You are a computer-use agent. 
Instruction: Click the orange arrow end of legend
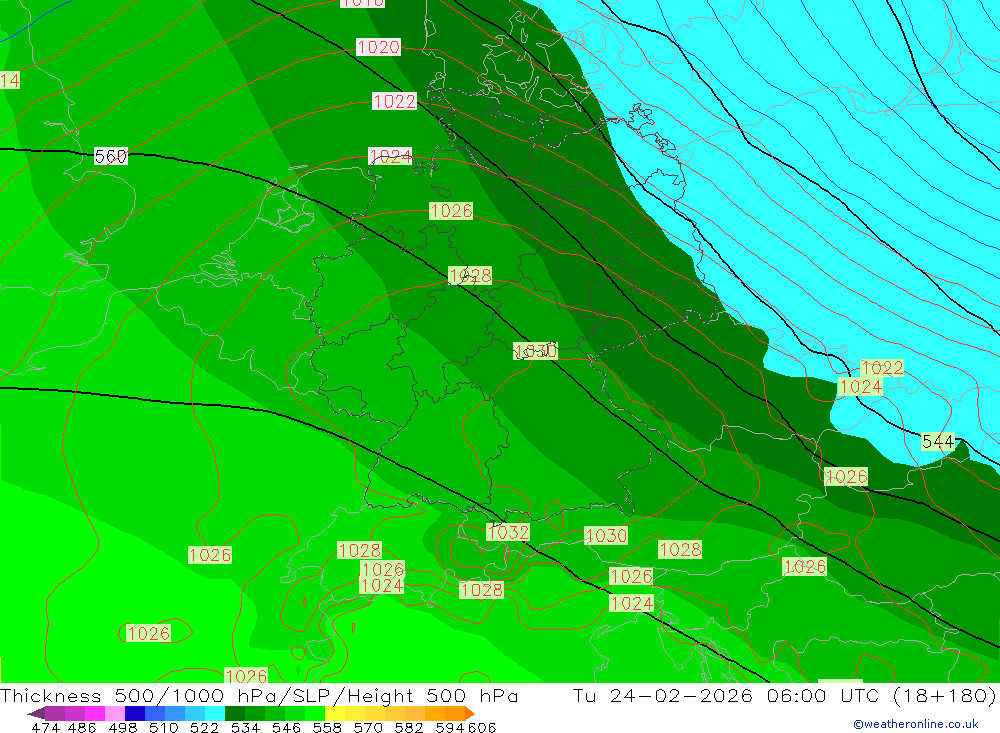point(470,713)
